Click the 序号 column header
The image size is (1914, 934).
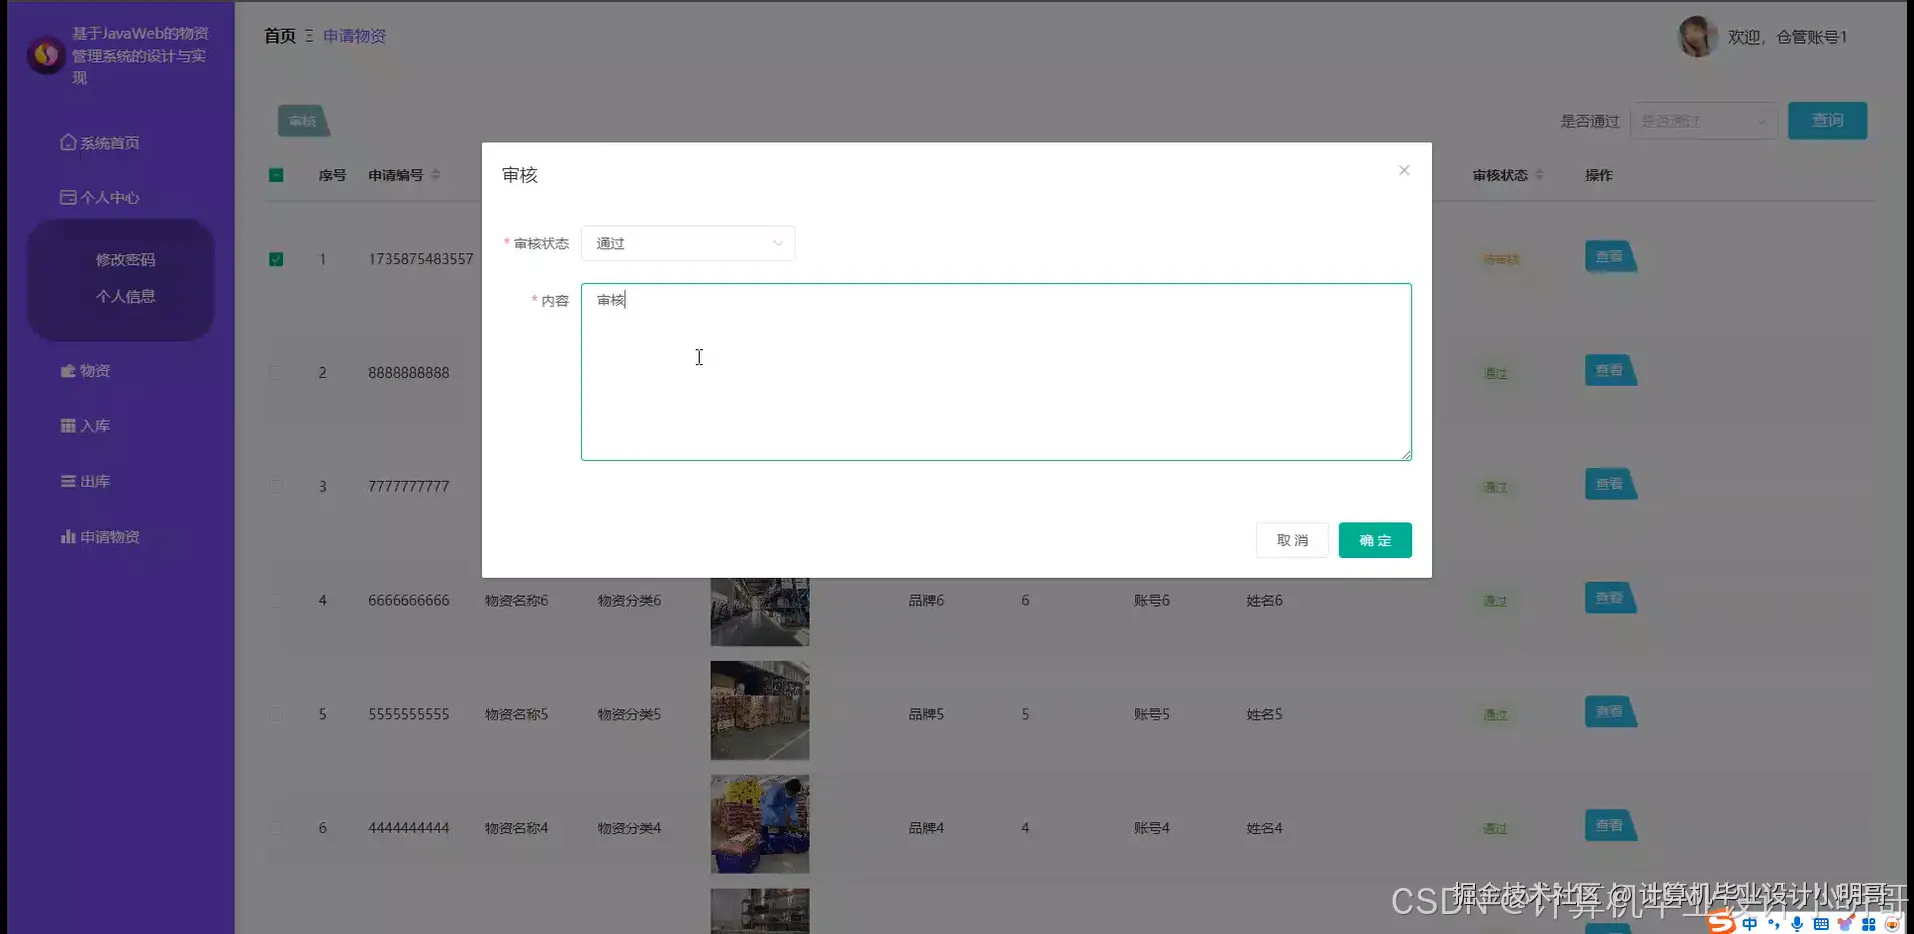(332, 175)
